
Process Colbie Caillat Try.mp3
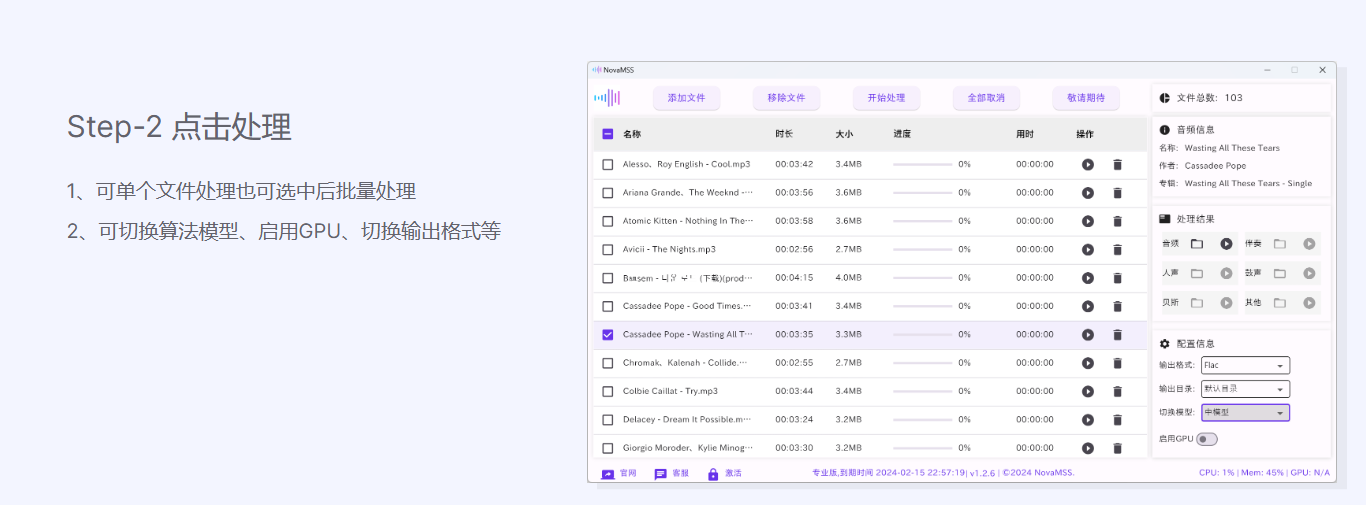[x=1087, y=391]
